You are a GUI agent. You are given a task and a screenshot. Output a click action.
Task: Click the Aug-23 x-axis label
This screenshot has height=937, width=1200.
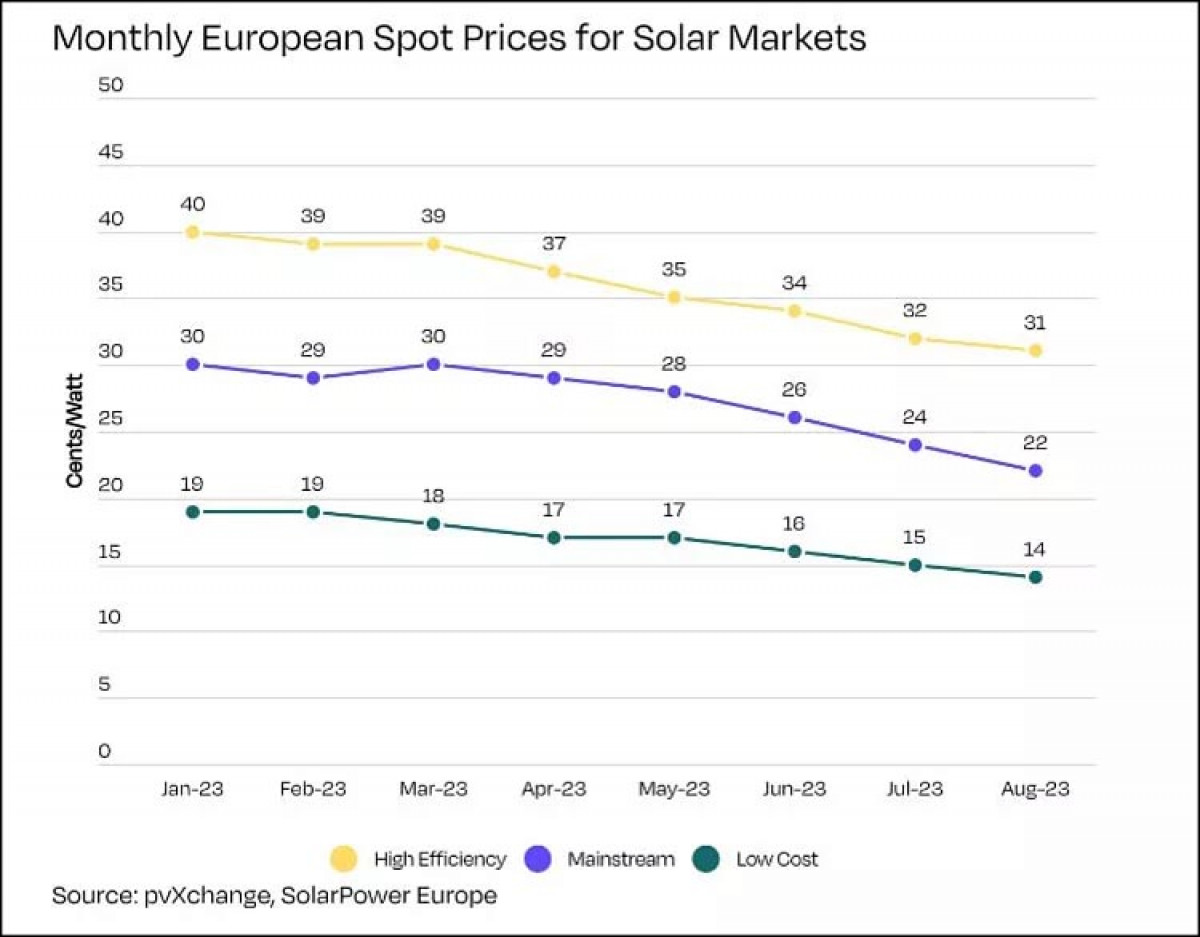point(1035,789)
